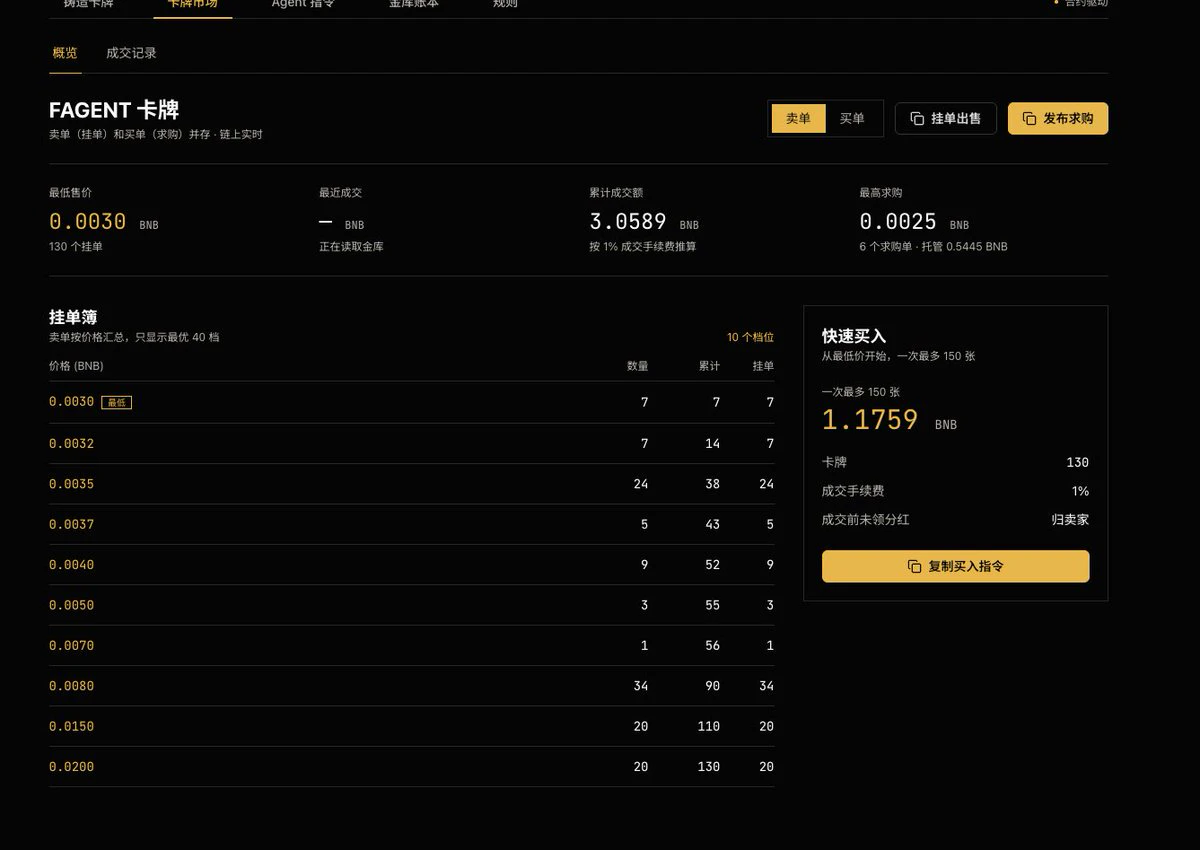Click the 6 个求购单 escrow caption
Viewport: 1200px width, 850px height.
933,246
